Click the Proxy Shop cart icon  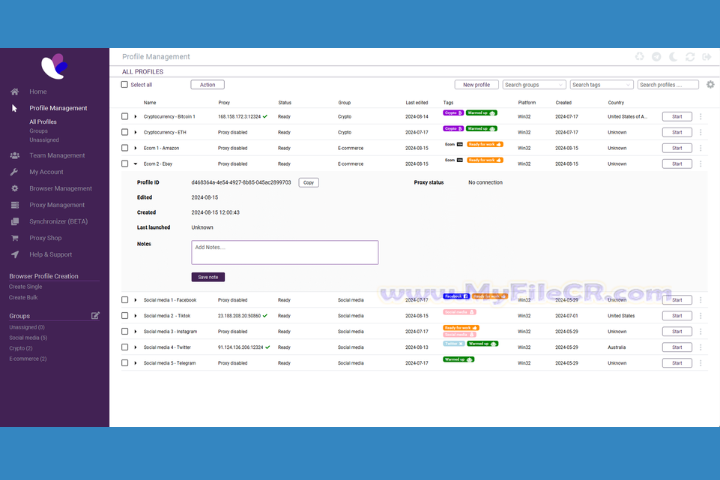(15, 238)
